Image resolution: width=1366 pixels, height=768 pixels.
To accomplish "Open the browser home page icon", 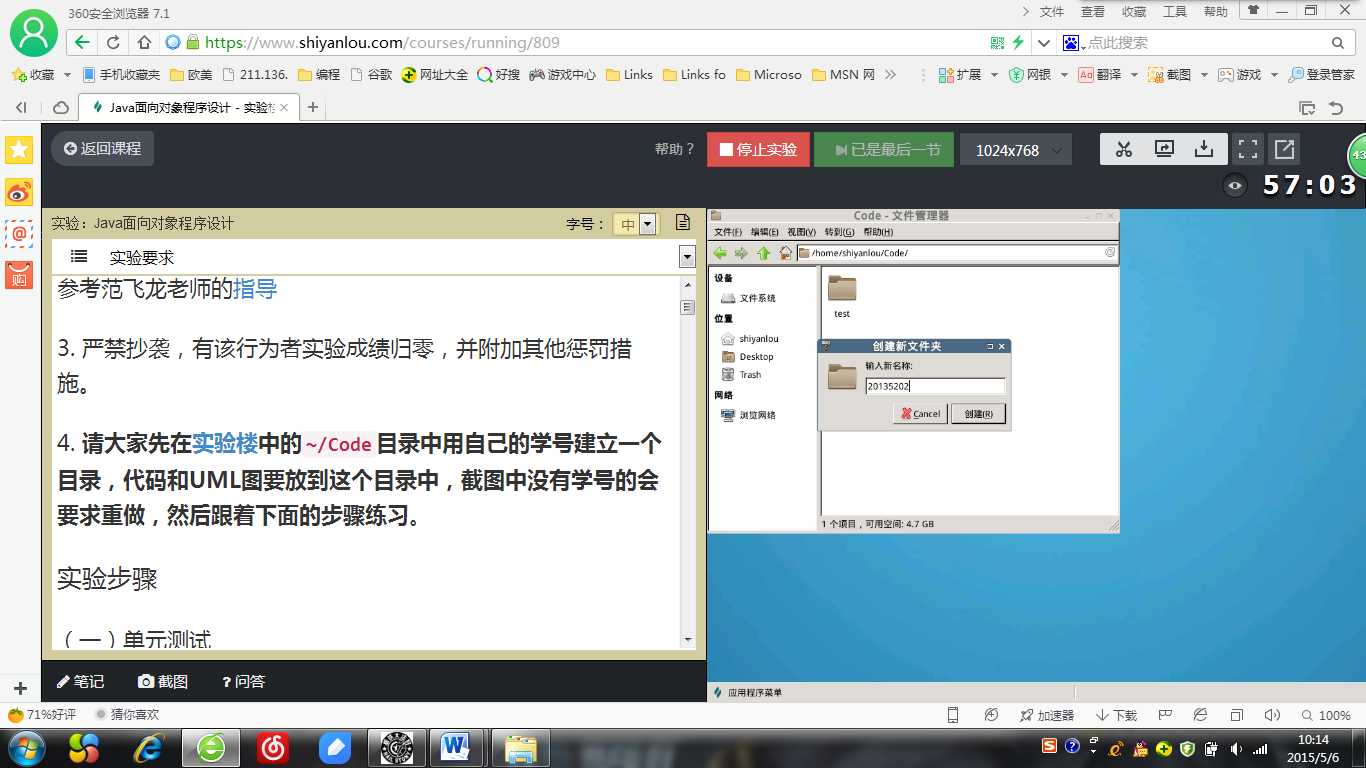I will coord(144,42).
